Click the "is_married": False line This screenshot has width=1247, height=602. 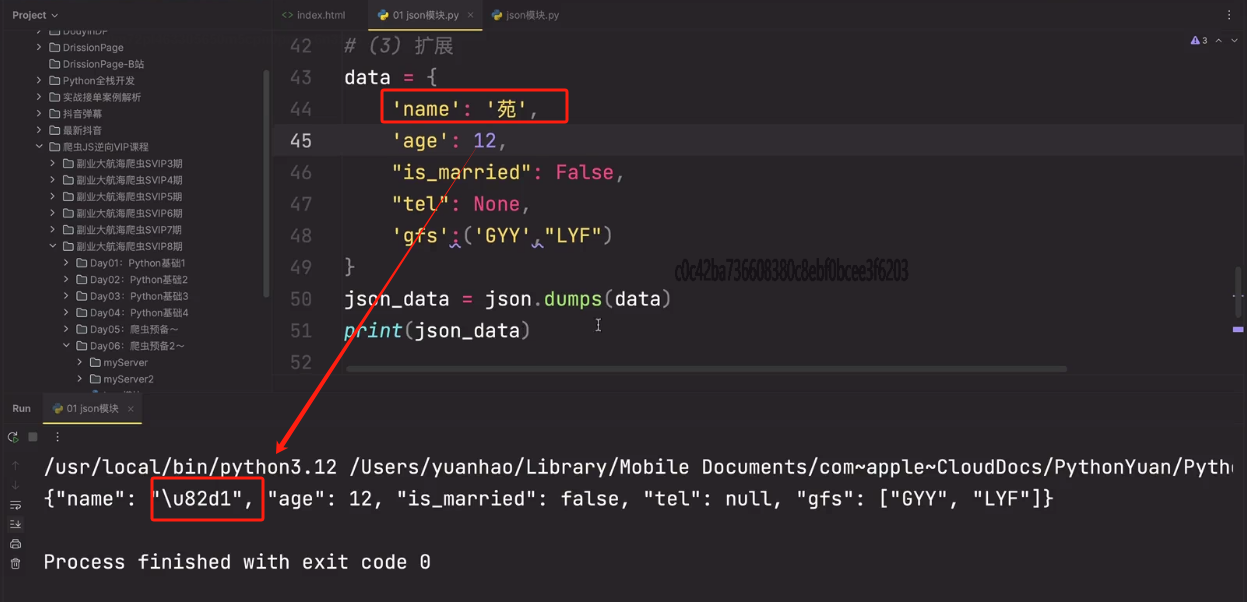click(508, 172)
